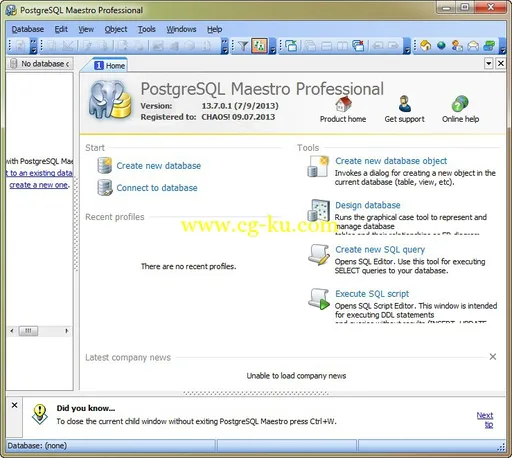
Task: Click the close all windows icon with red X
Action: [x=359, y=46]
